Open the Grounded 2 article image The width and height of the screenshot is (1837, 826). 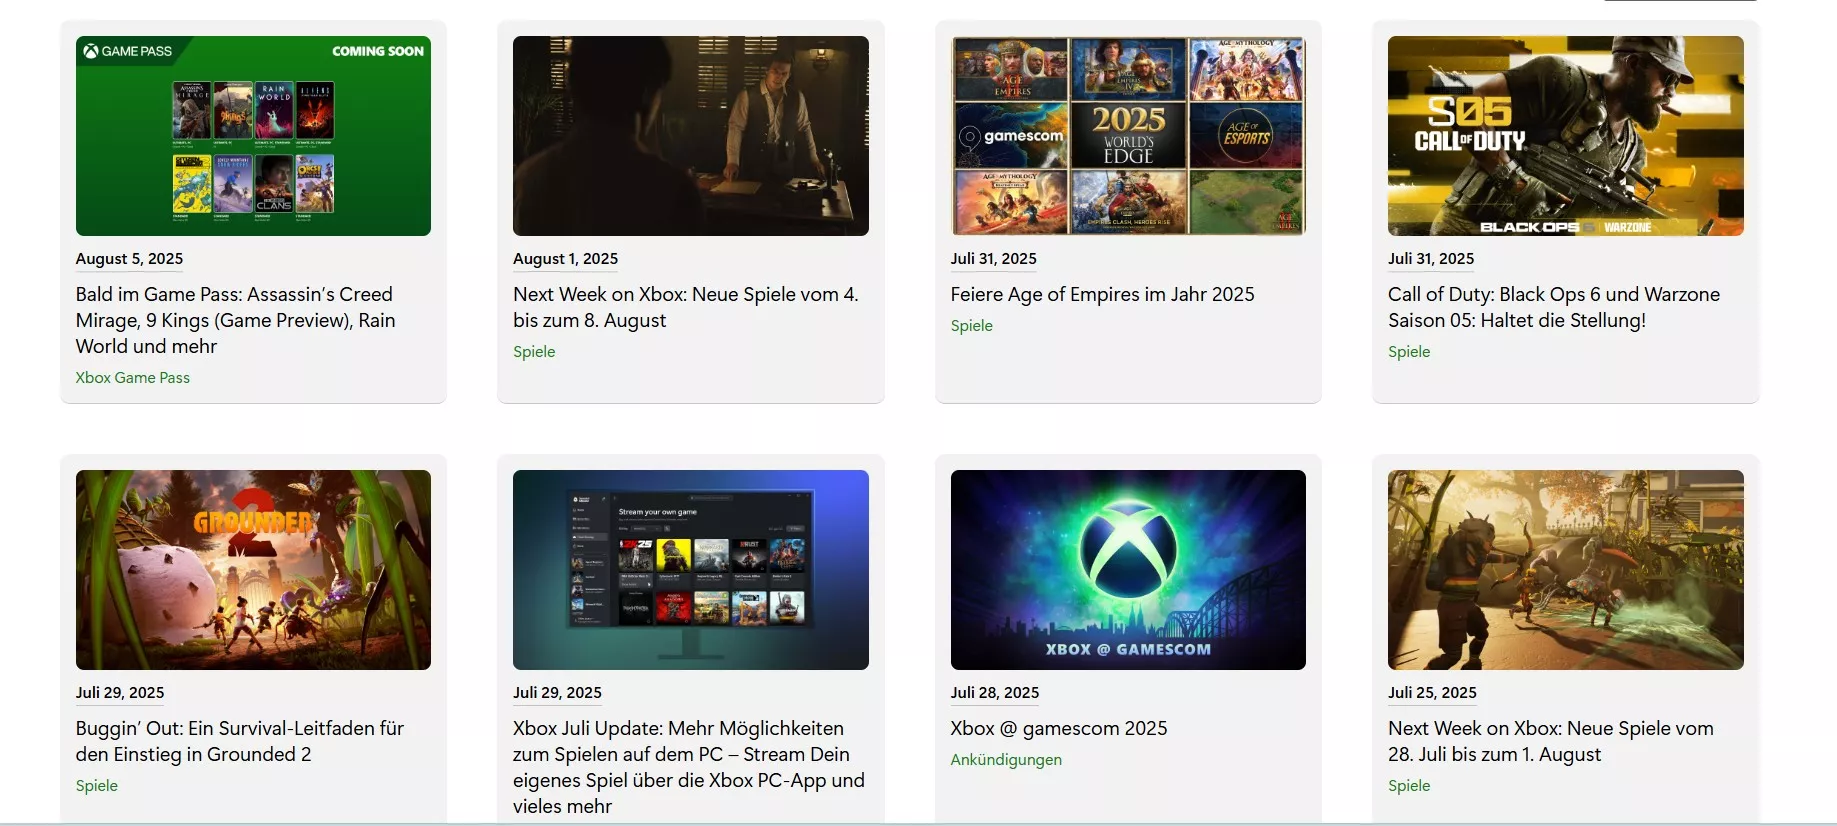pos(253,570)
